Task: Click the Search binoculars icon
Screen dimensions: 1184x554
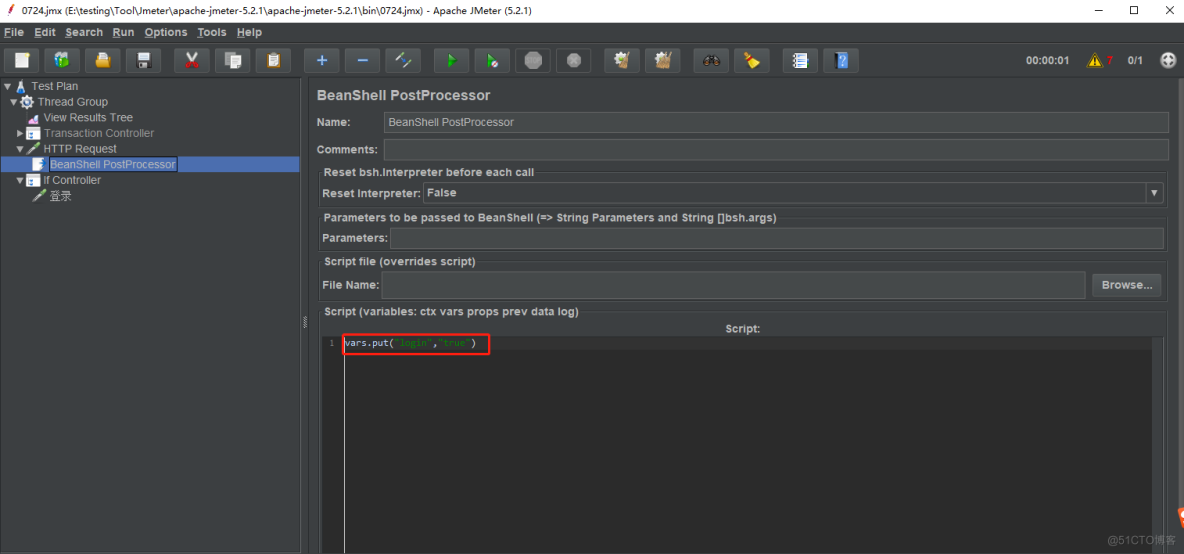Action: (711, 60)
